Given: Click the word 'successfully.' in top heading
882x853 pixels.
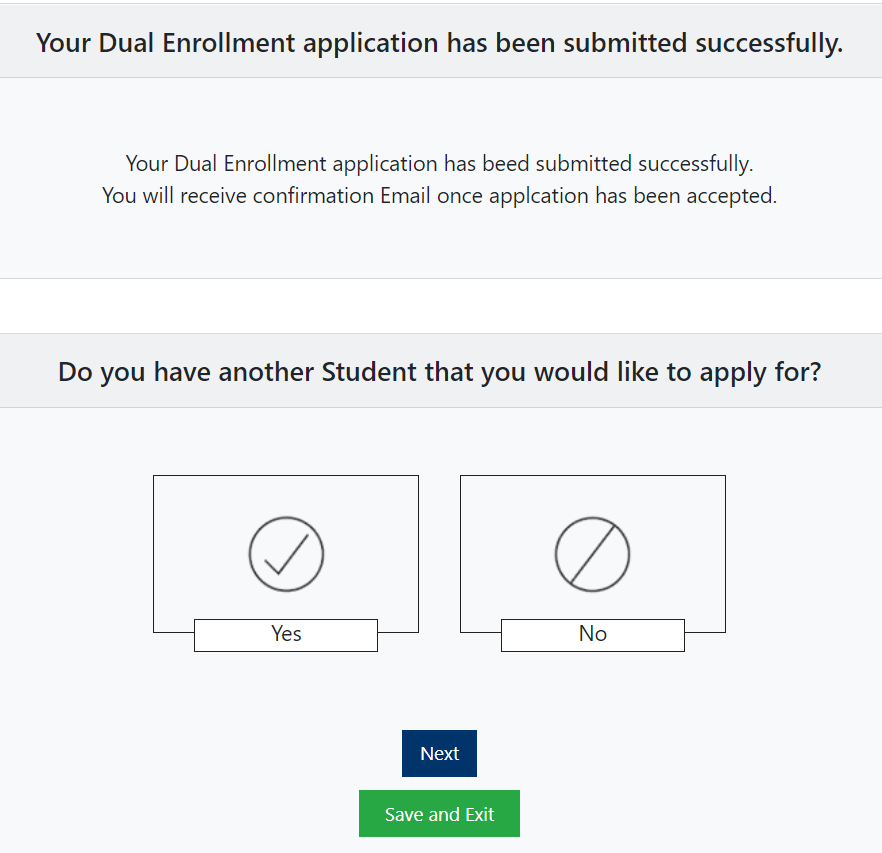Looking at the screenshot, I should tap(768, 43).
